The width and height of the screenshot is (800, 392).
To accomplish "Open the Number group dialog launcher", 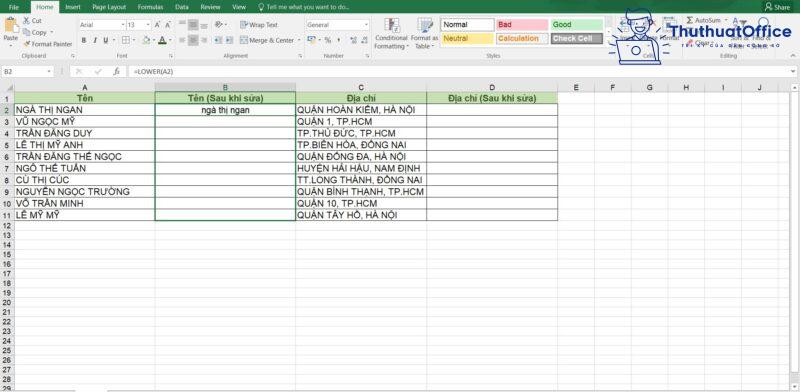I will point(367,56).
